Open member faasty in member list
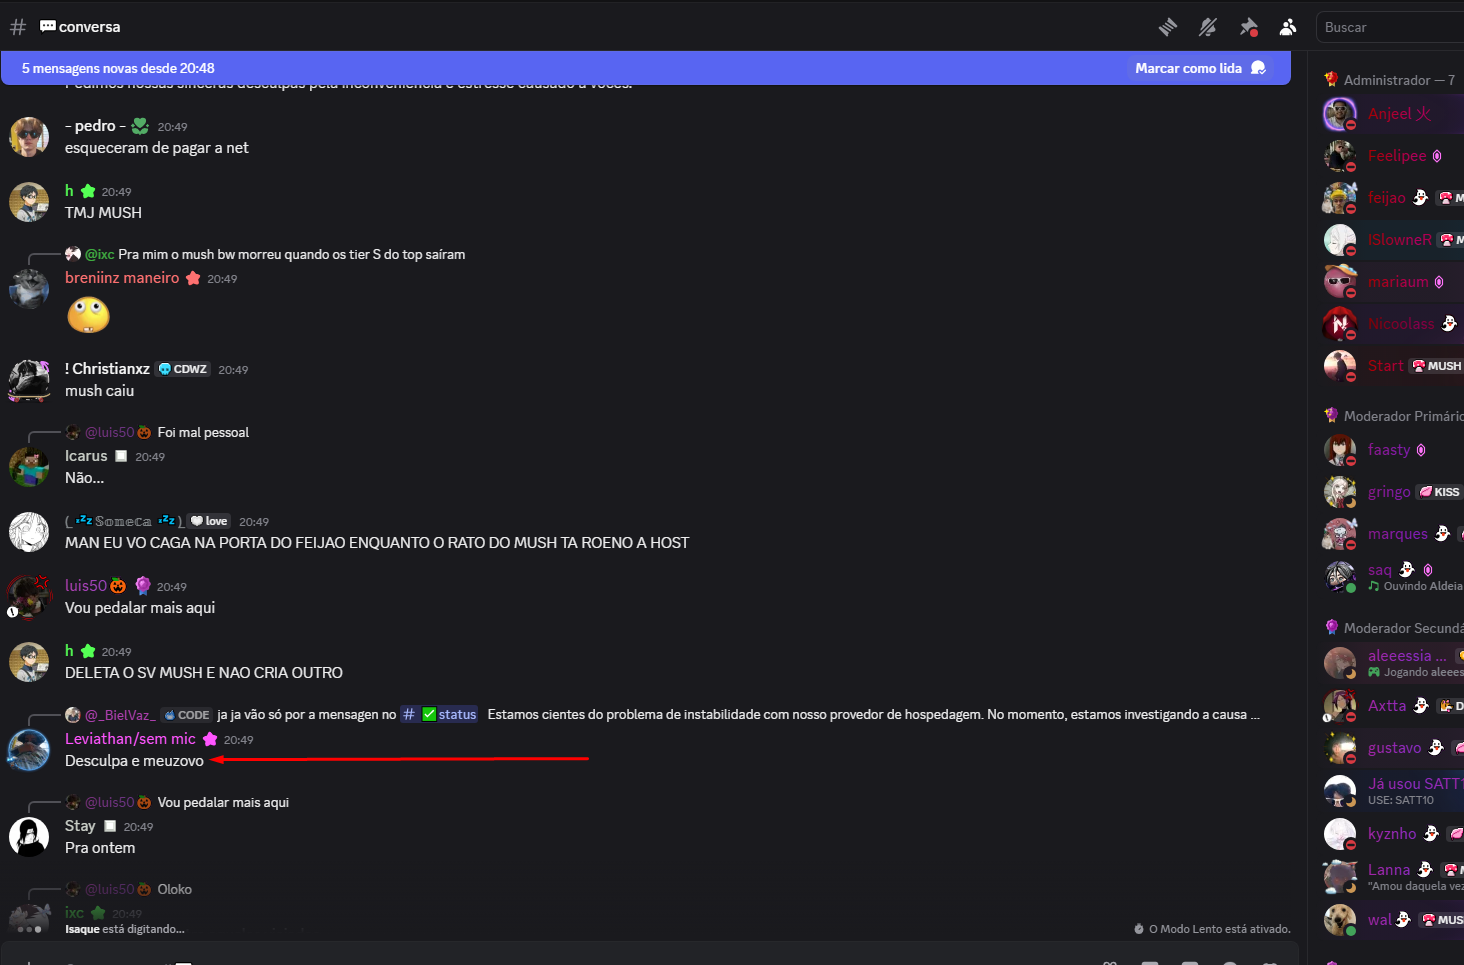The image size is (1464, 965). pyautogui.click(x=1392, y=450)
